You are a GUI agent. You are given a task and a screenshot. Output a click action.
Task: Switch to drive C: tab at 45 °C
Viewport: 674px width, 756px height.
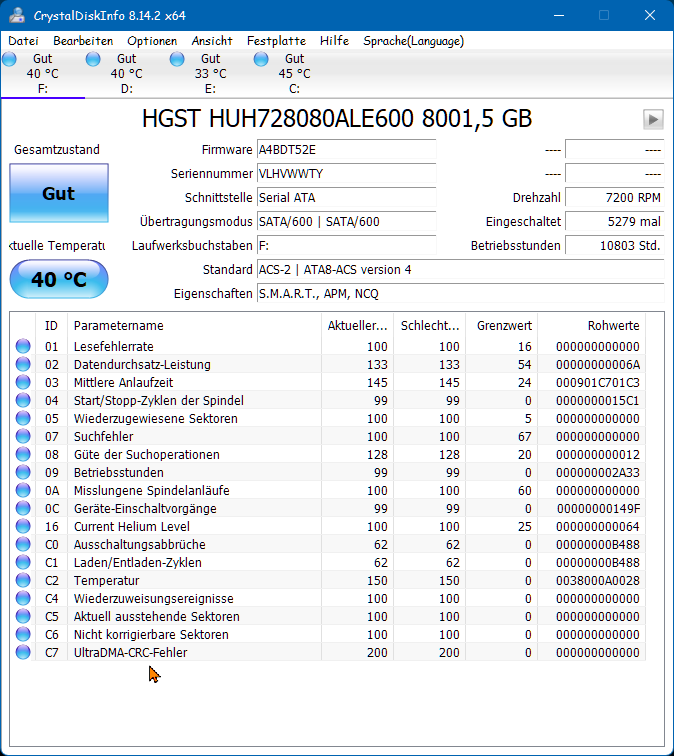tap(295, 74)
